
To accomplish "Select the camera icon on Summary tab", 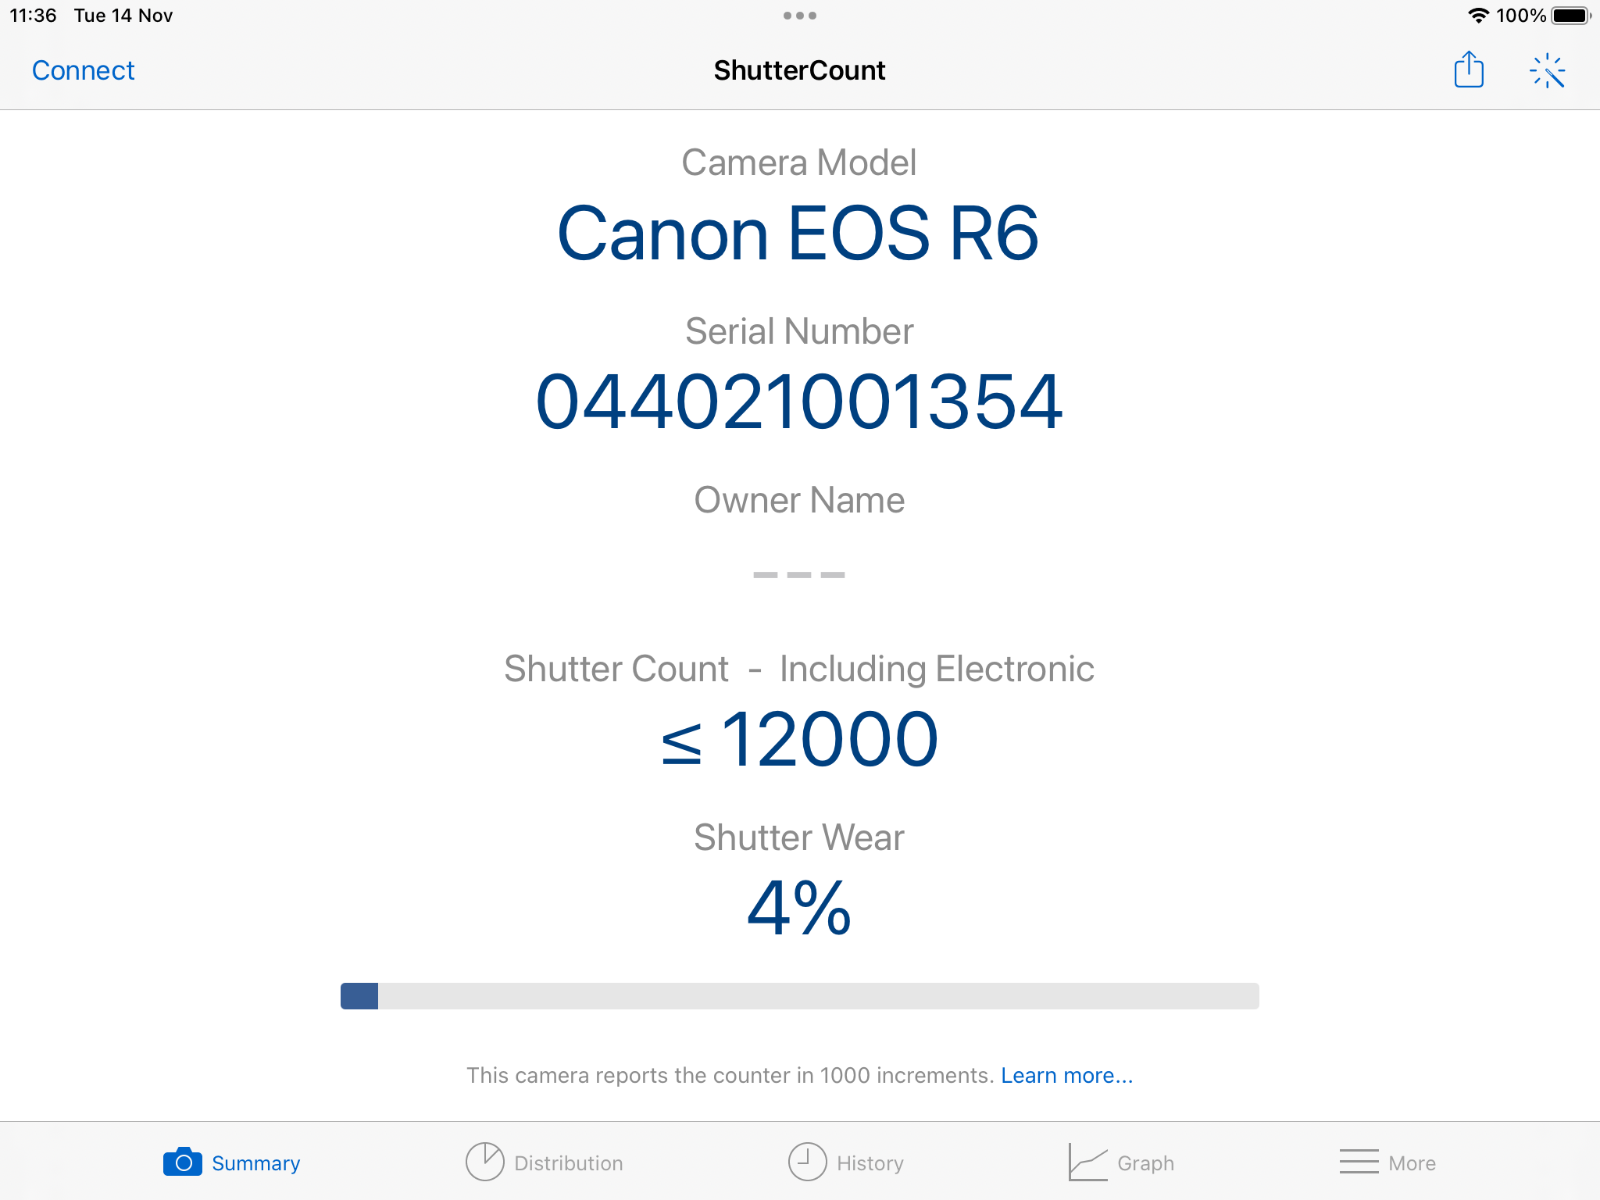I will tap(184, 1162).
